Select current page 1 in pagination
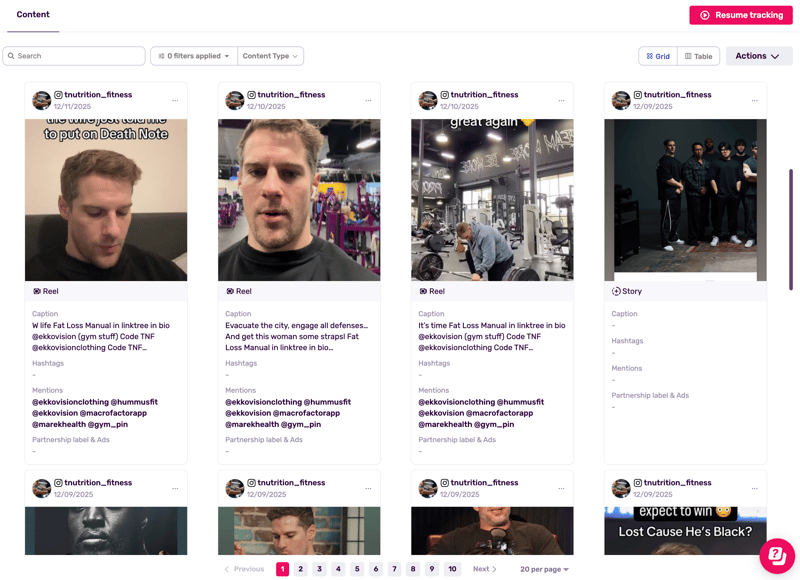Image resolution: width=800 pixels, height=580 pixels. (282, 569)
